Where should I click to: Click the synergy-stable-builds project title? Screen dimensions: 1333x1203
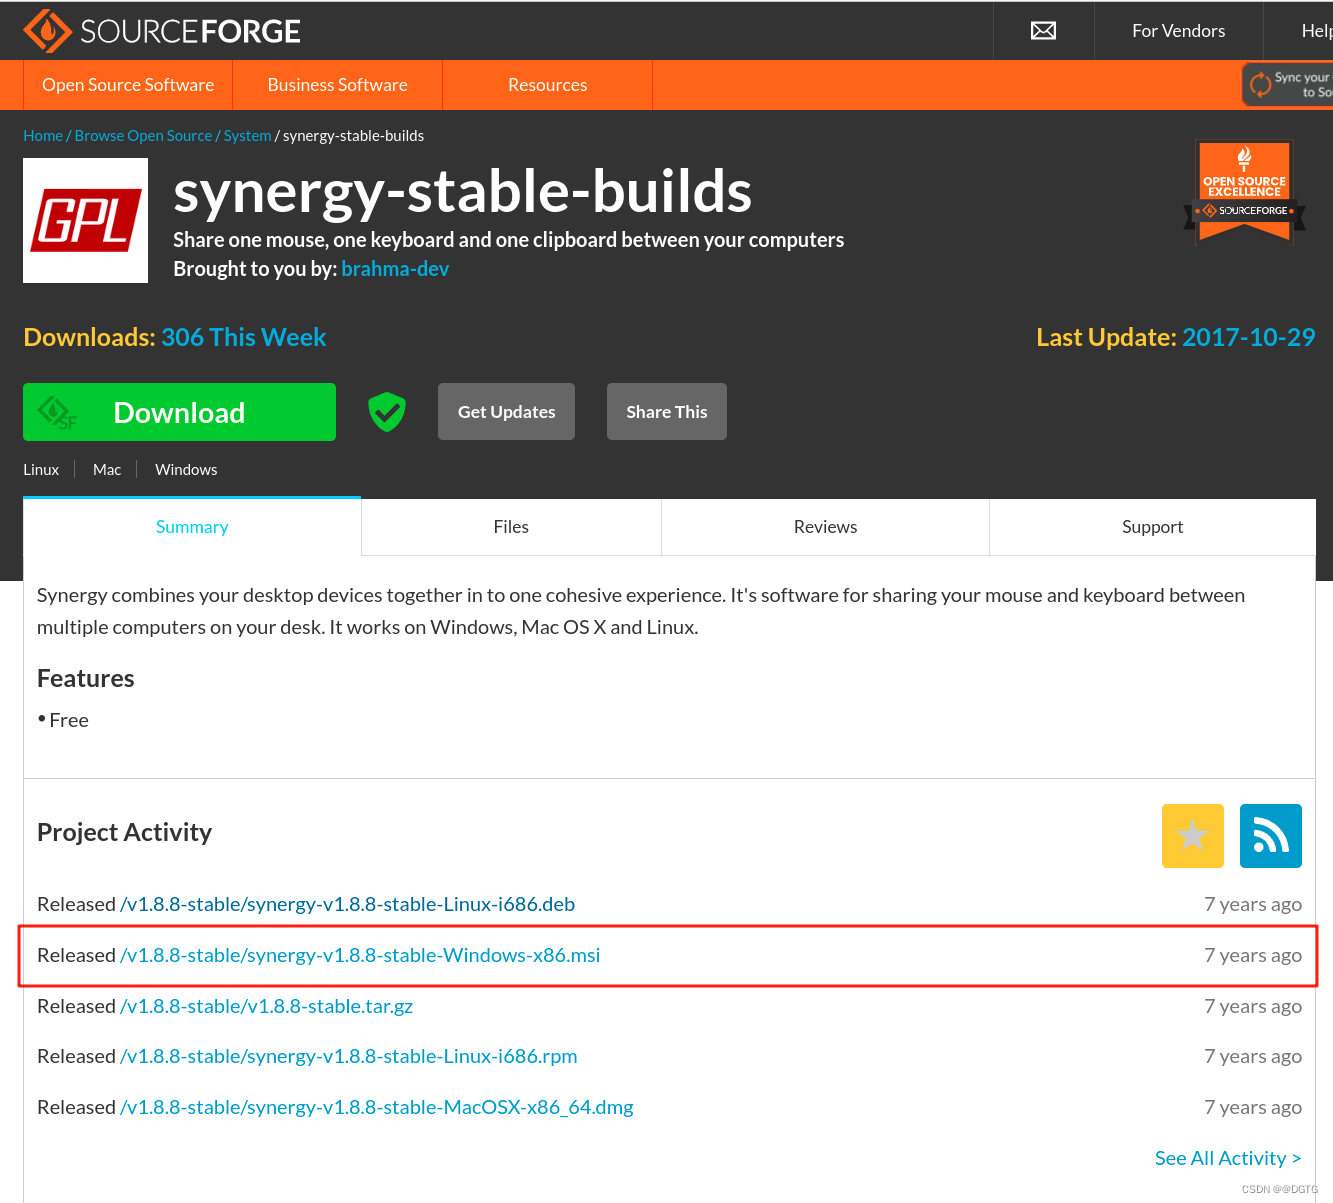click(462, 191)
